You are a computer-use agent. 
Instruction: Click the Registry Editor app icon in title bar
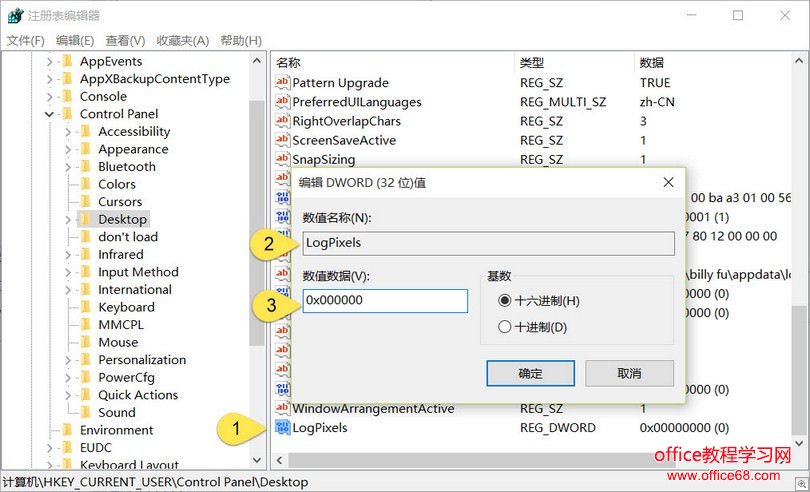click(15, 16)
